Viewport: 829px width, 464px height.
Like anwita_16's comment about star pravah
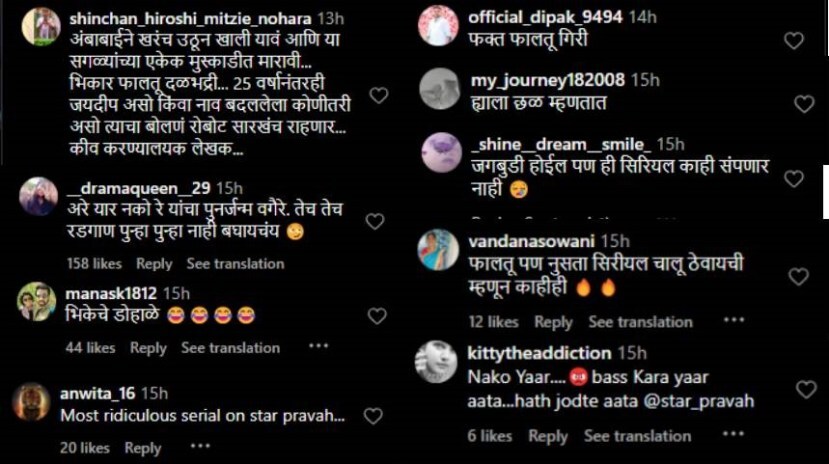[373, 416]
